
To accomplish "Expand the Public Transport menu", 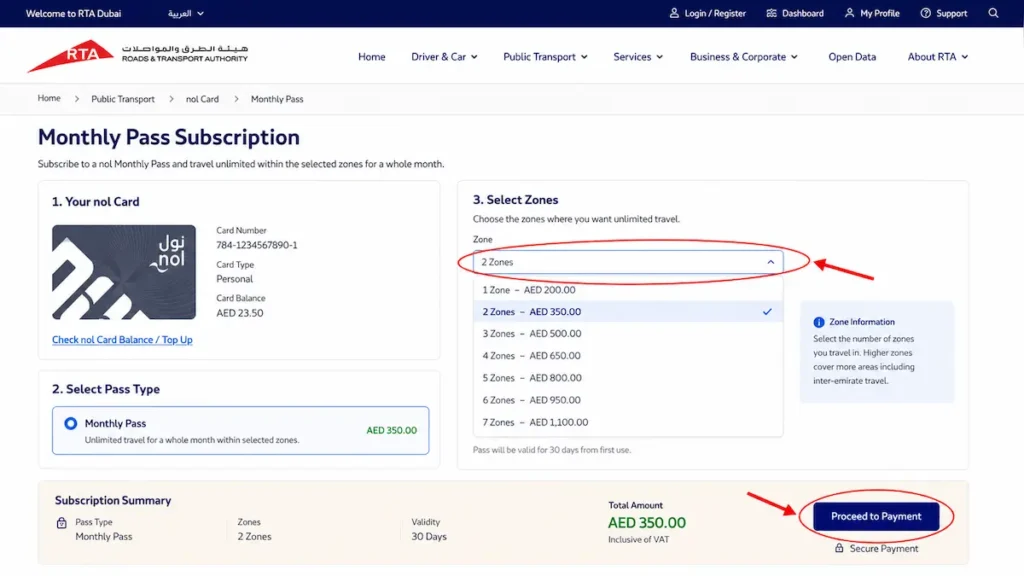I will (x=545, y=57).
